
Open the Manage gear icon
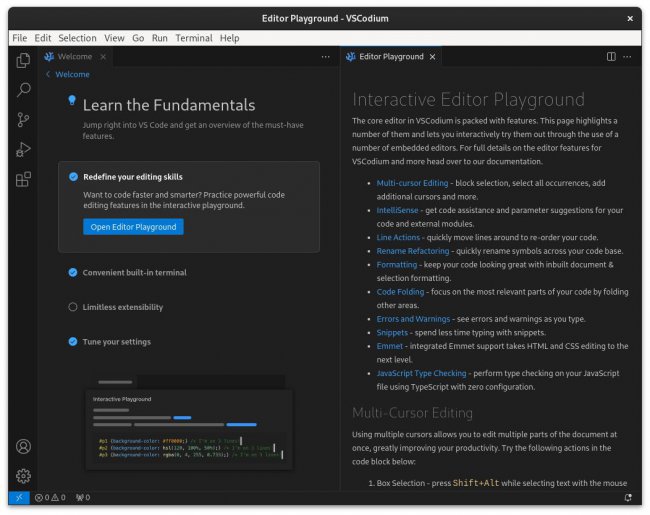pos(23,476)
